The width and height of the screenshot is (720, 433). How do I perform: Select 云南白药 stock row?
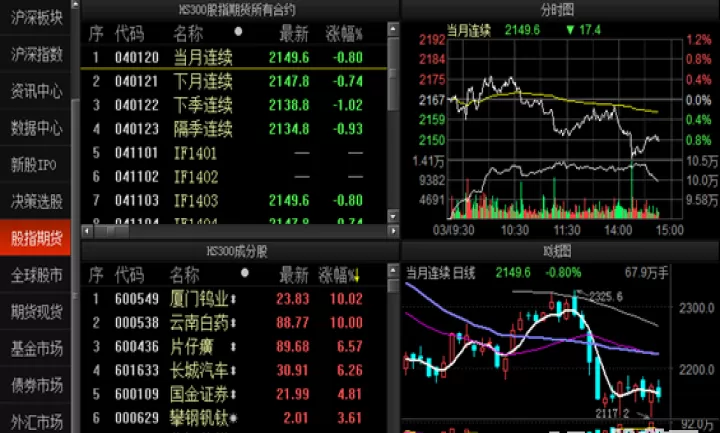tap(234, 323)
